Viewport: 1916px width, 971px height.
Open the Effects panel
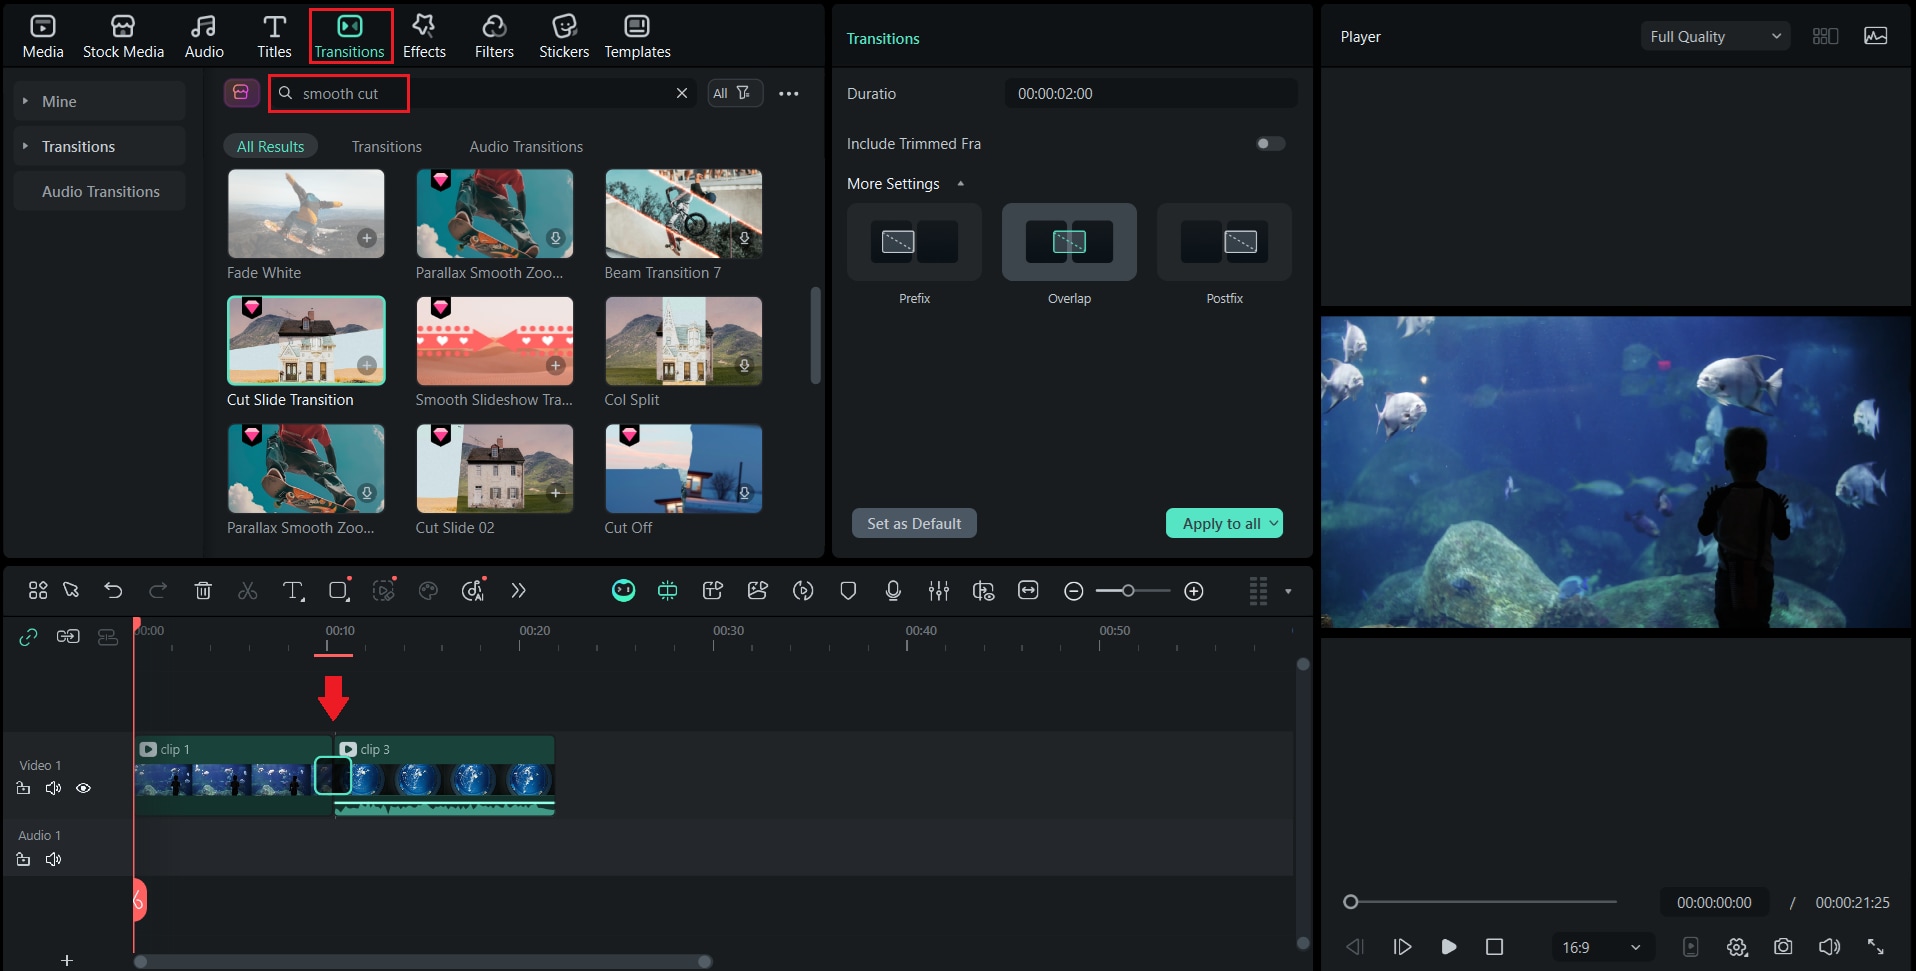(424, 36)
